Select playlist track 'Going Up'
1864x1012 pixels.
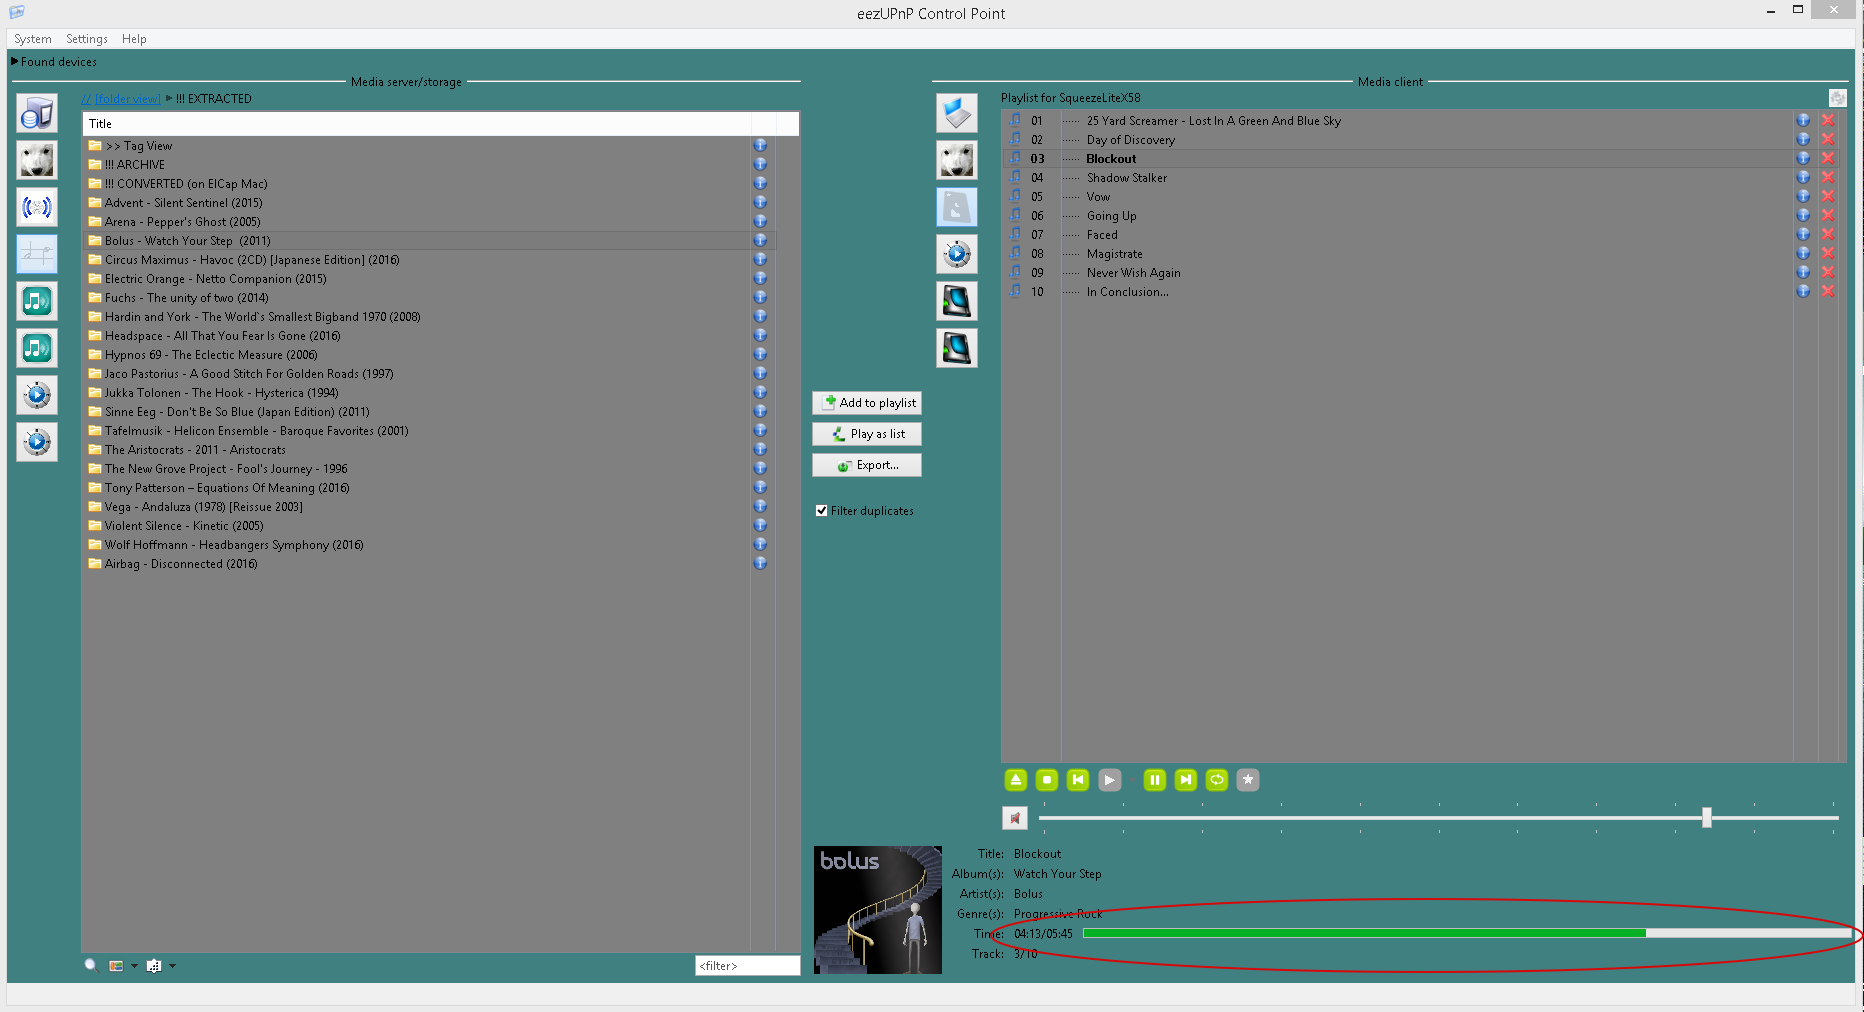[1111, 216]
